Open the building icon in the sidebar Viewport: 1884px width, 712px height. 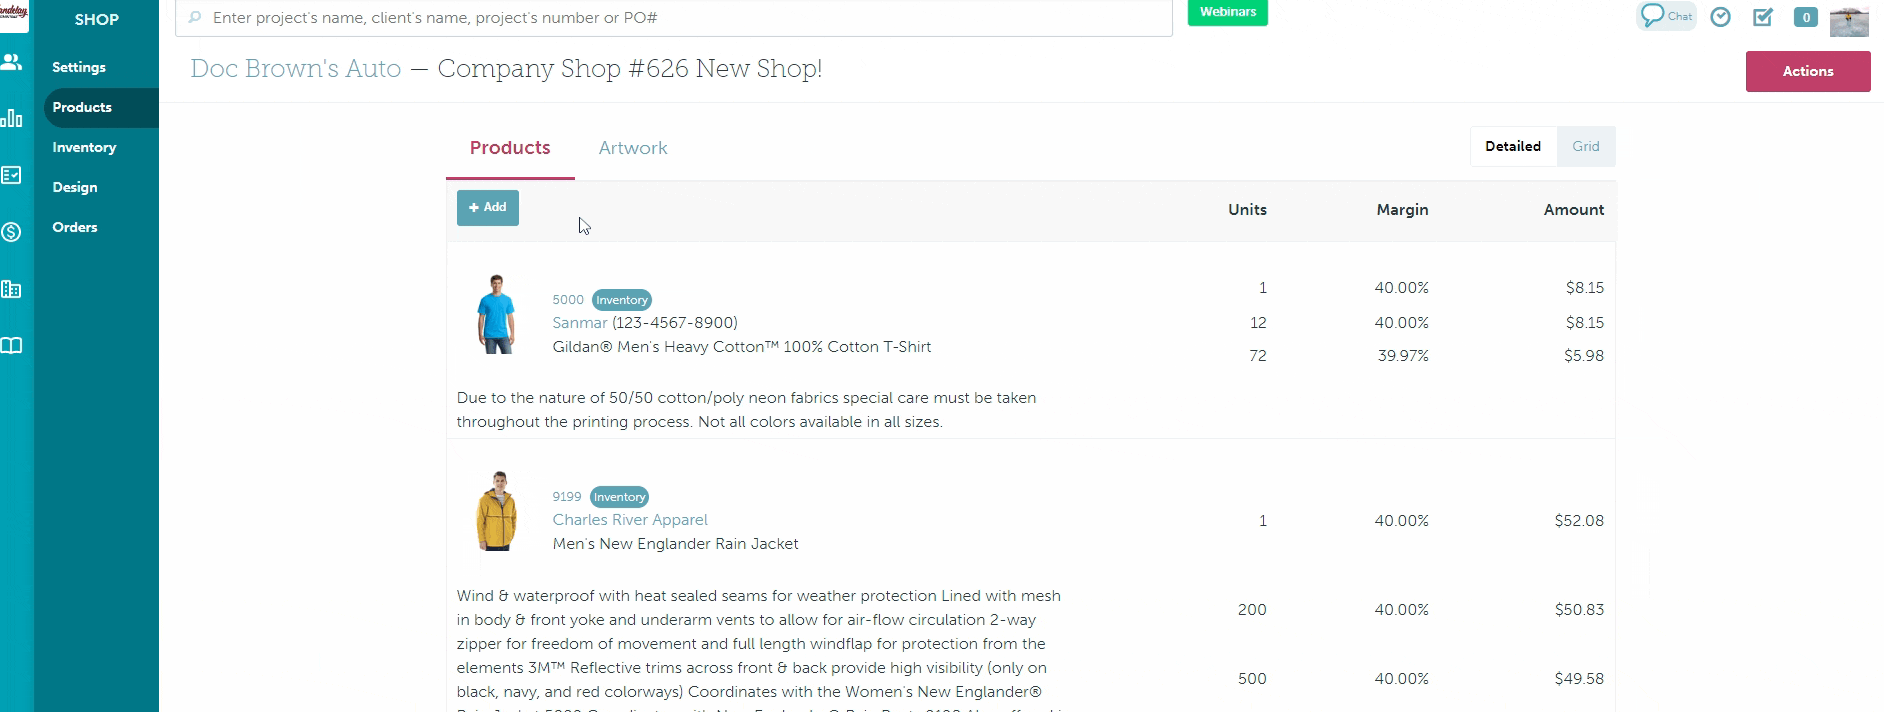pos(12,289)
